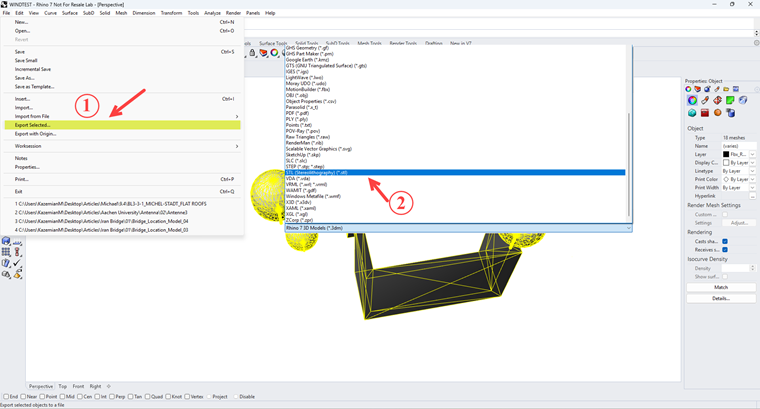Click the Name field showing (varies)
The height and width of the screenshot is (409, 760).
point(738,146)
